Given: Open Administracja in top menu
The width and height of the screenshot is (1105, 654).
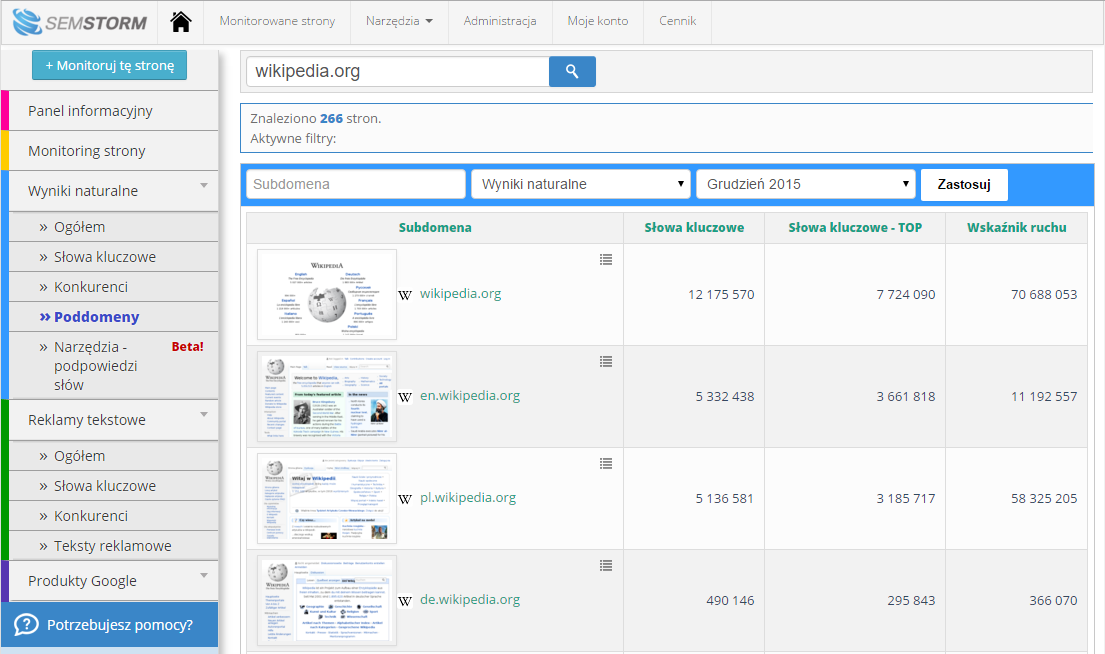Looking at the screenshot, I should [x=500, y=21].
